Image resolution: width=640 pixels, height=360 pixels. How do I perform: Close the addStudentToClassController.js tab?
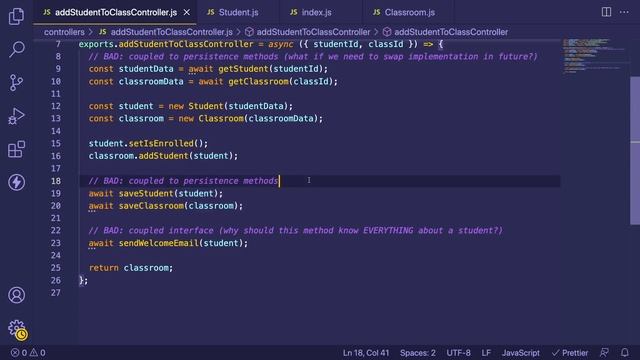(187, 13)
